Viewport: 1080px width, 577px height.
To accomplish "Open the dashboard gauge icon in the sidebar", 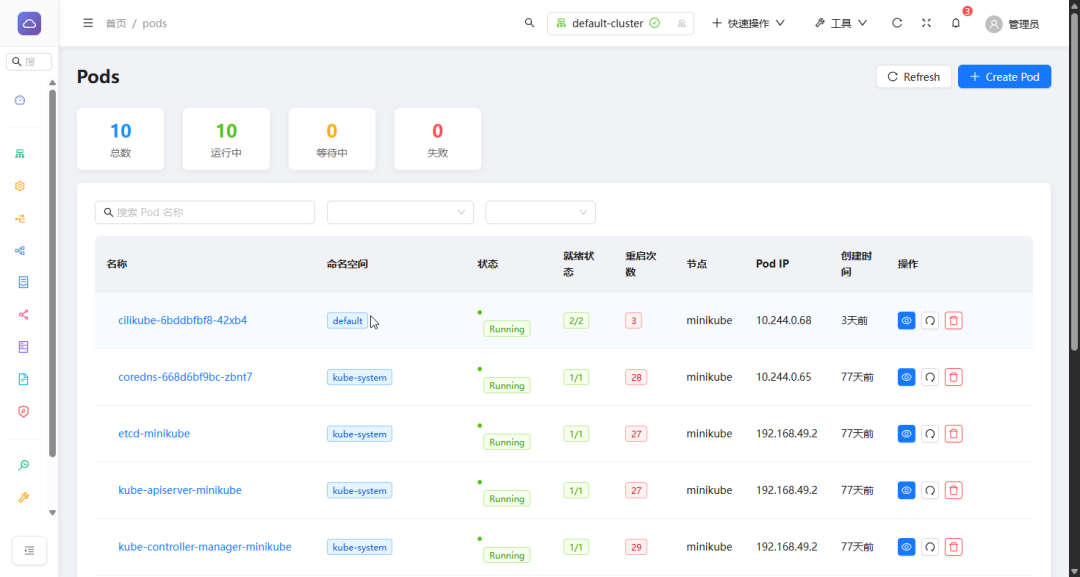I will coord(20,101).
